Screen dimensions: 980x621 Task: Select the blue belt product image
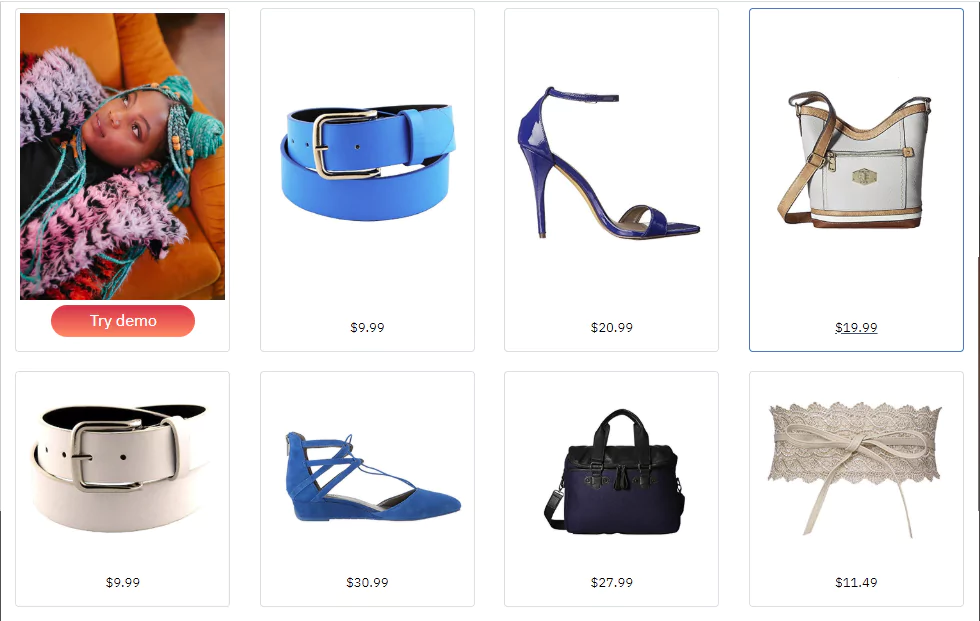[x=368, y=162]
